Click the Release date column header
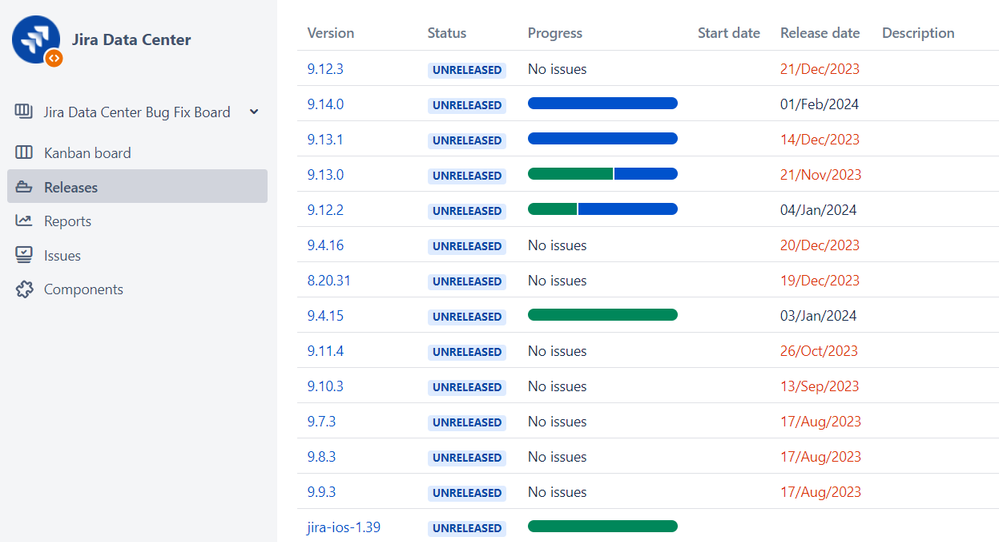The width and height of the screenshot is (999, 542). (819, 33)
